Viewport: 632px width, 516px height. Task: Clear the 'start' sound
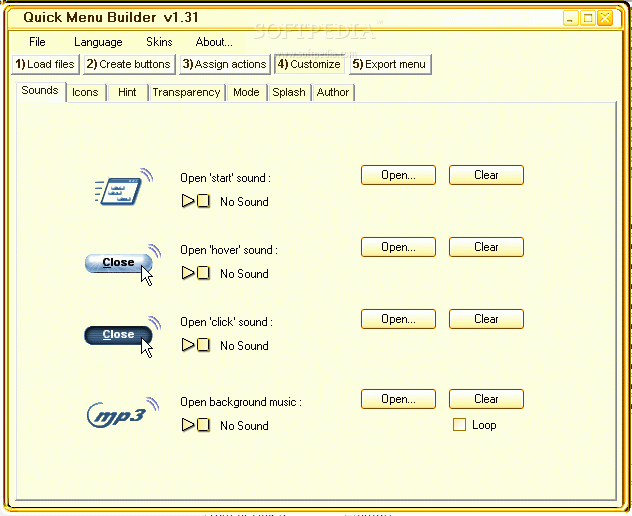486,175
